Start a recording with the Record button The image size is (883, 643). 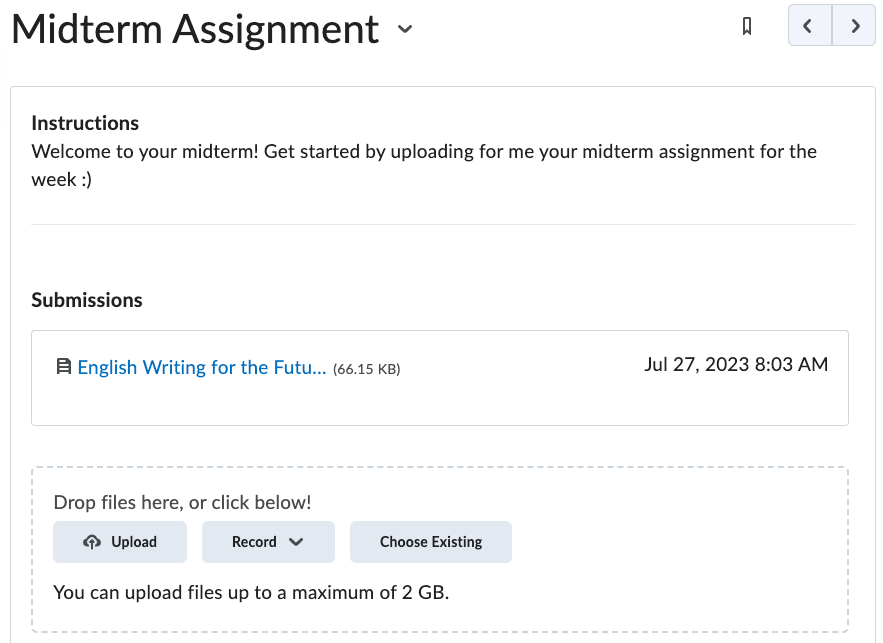(x=268, y=541)
